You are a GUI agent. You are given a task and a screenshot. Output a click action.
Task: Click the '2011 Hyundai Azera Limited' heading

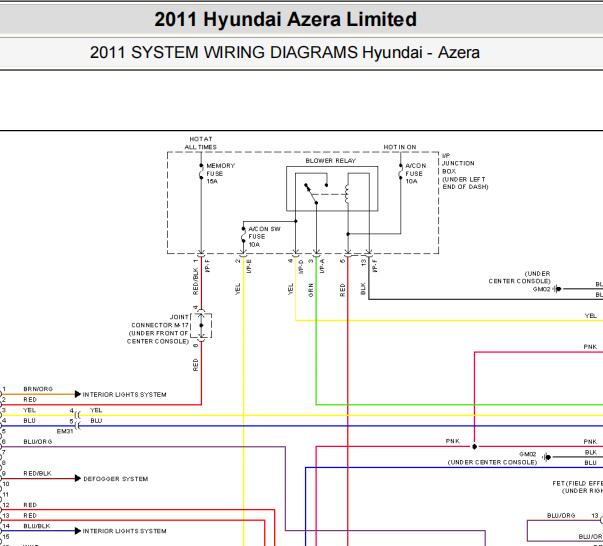point(285,19)
